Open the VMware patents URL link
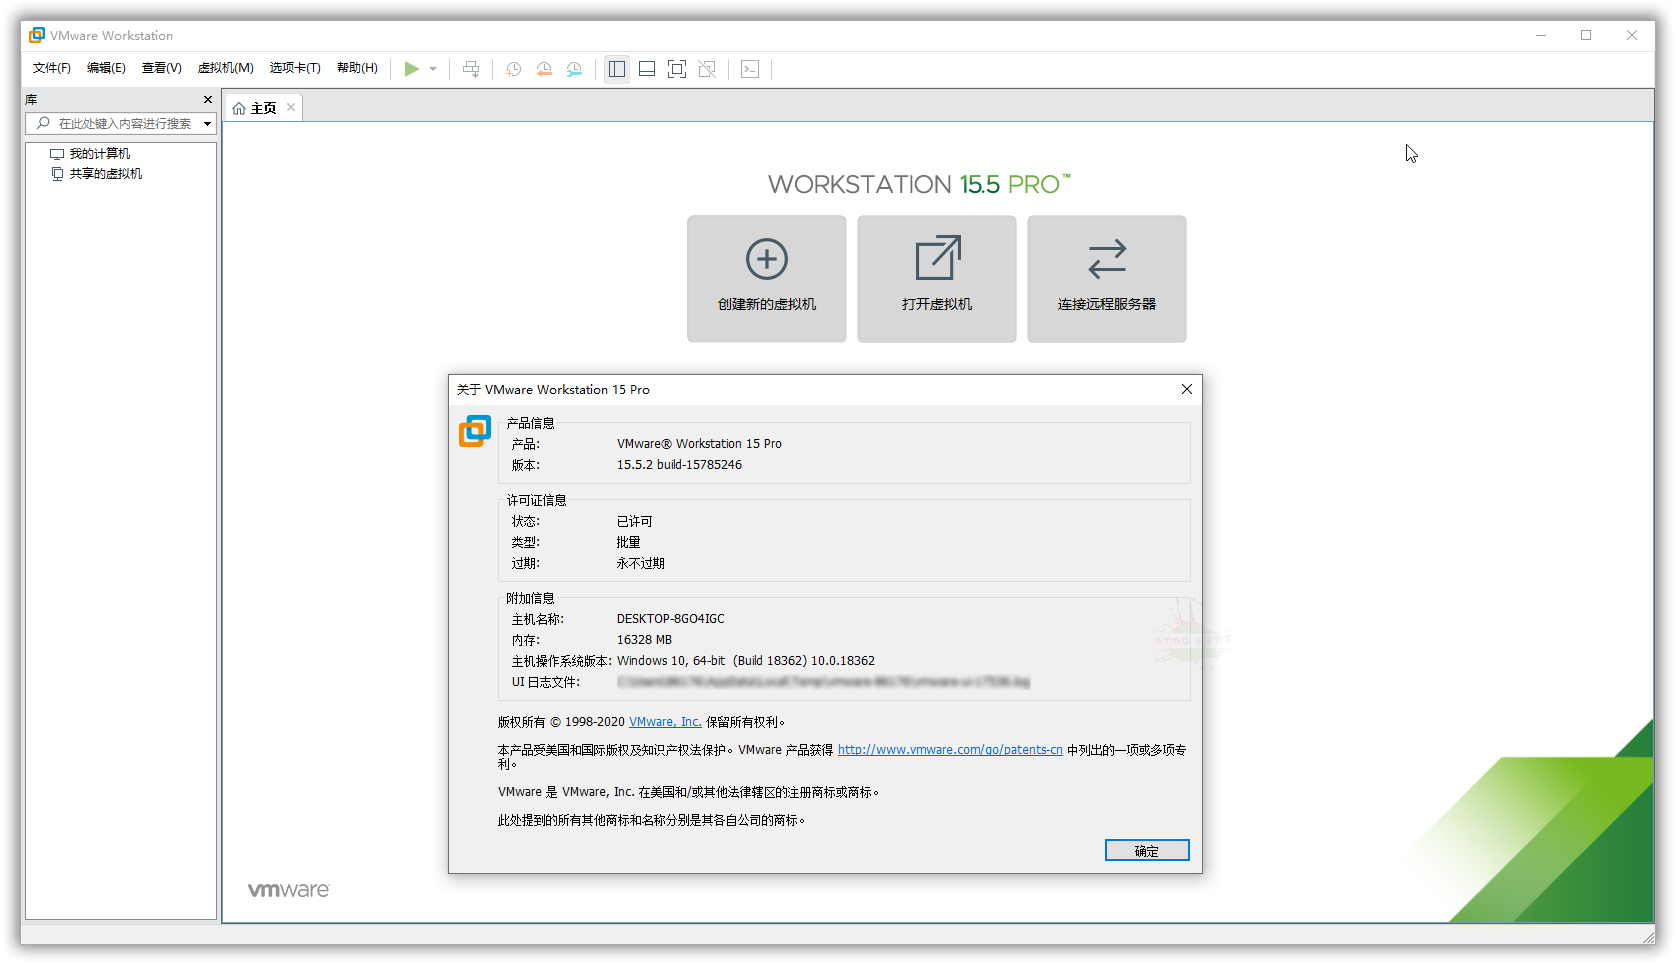This screenshot has width=1676, height=965. tap(950, 750)
